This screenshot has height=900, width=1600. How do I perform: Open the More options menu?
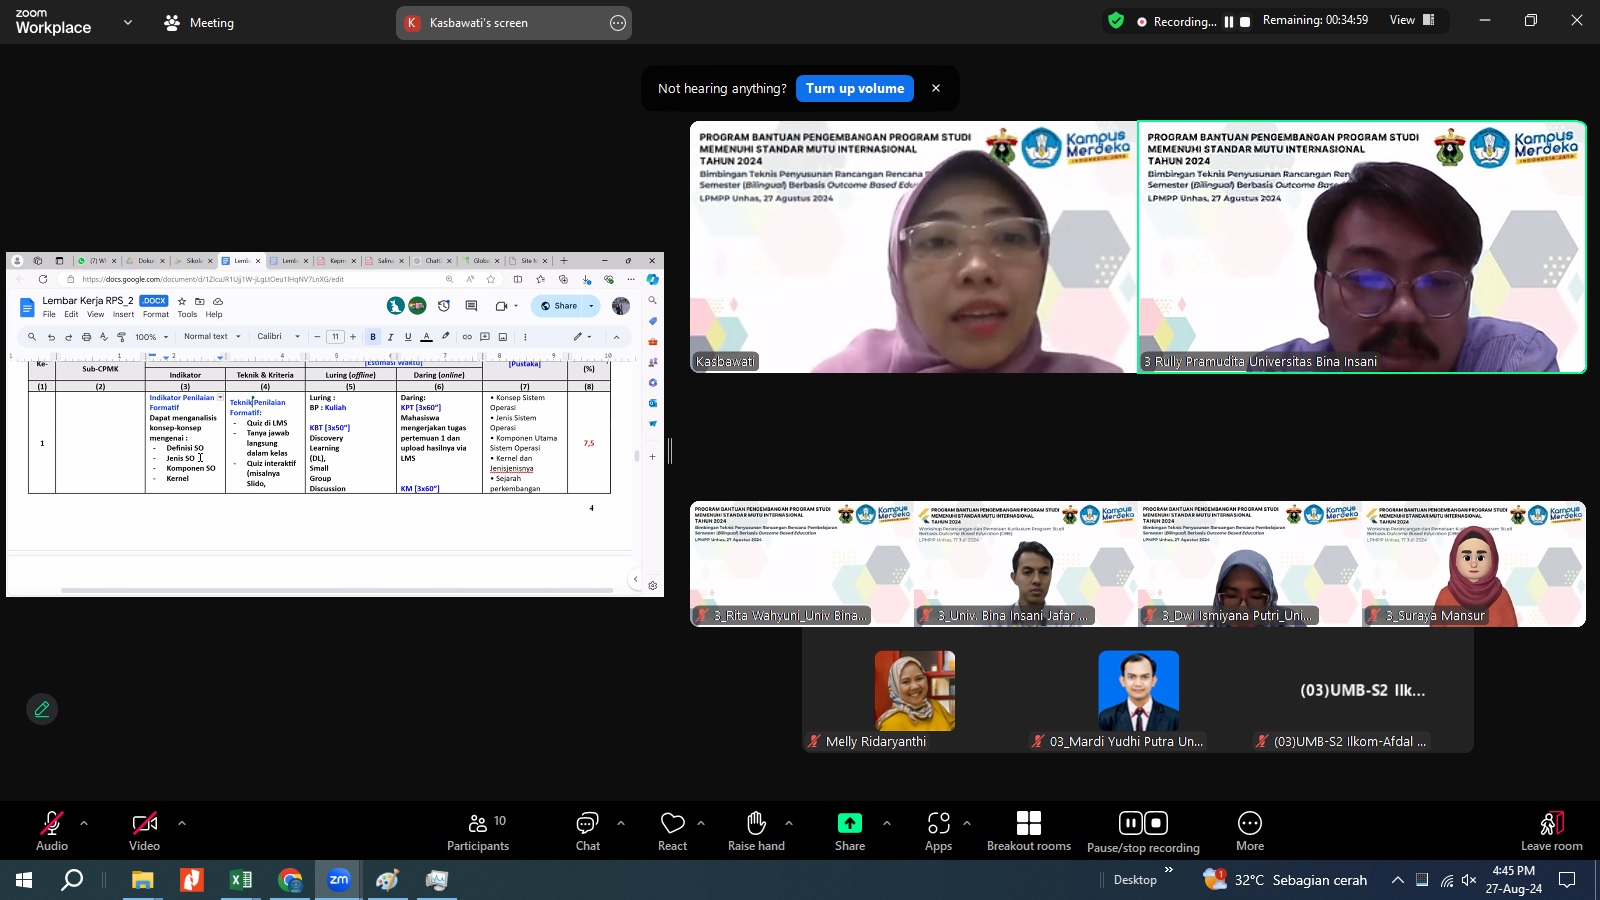tap(1249, 830)
